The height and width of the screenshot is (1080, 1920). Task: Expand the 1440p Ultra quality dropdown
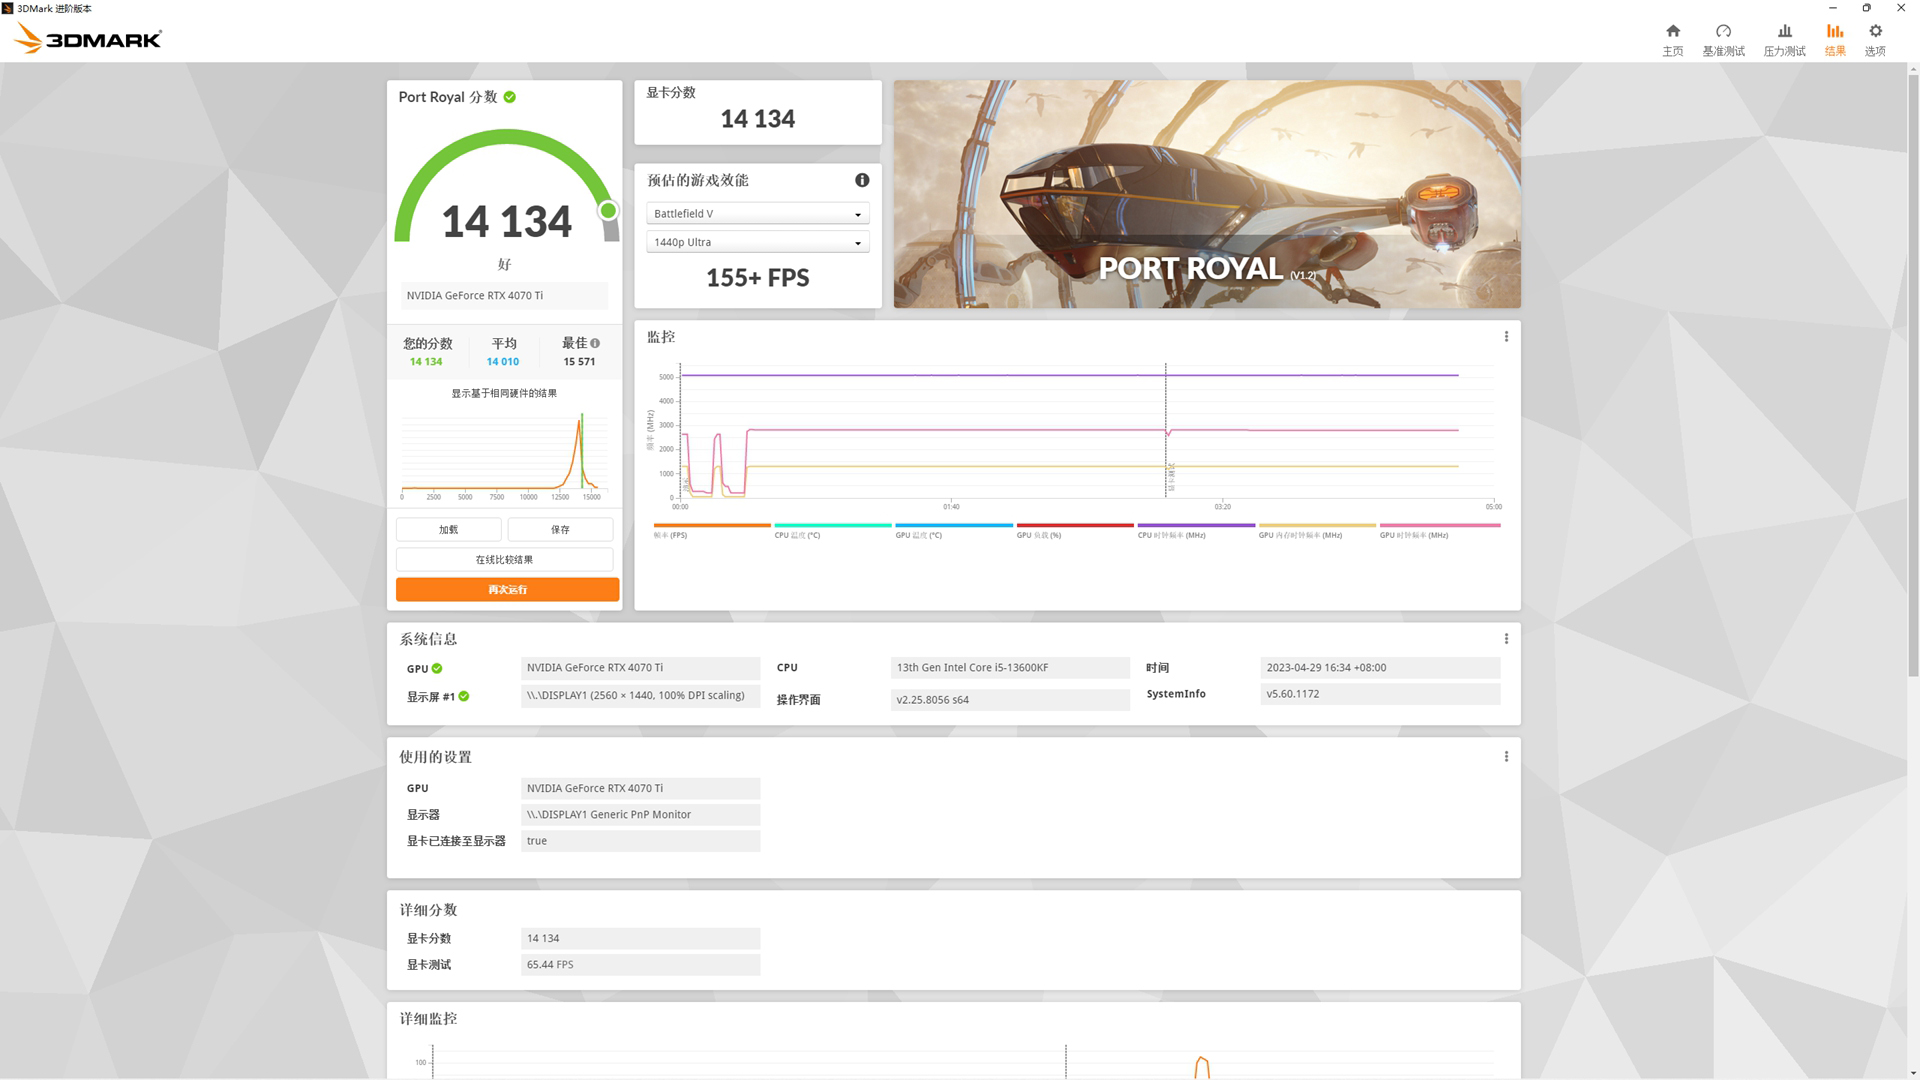(856, 241)
